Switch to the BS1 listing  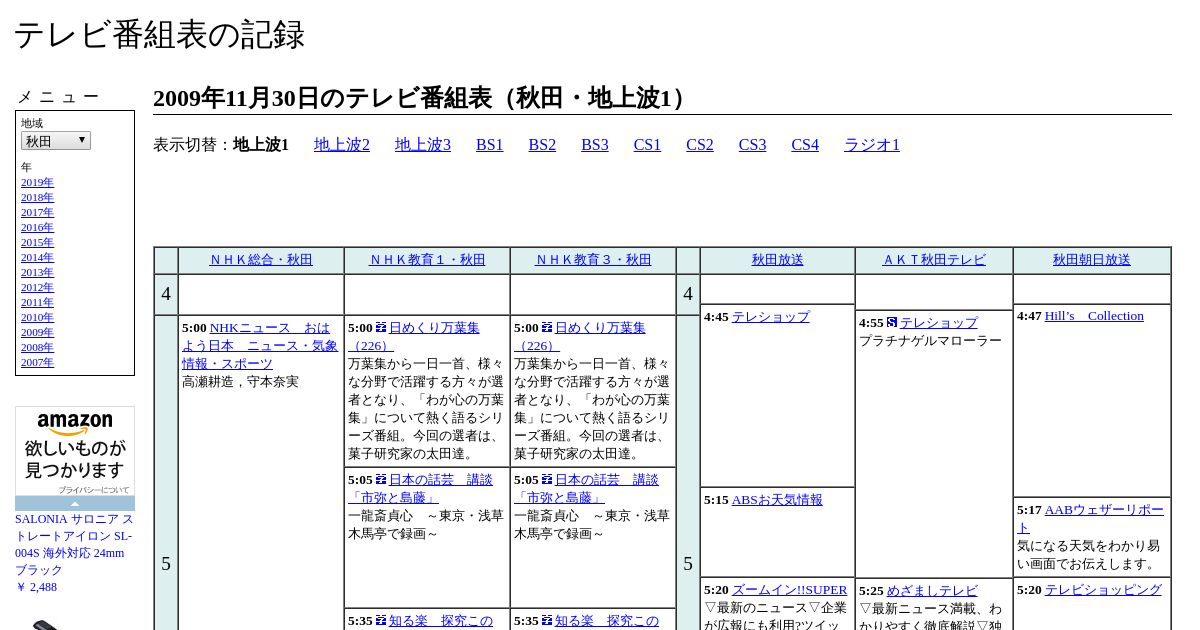[x=490, y=144]
